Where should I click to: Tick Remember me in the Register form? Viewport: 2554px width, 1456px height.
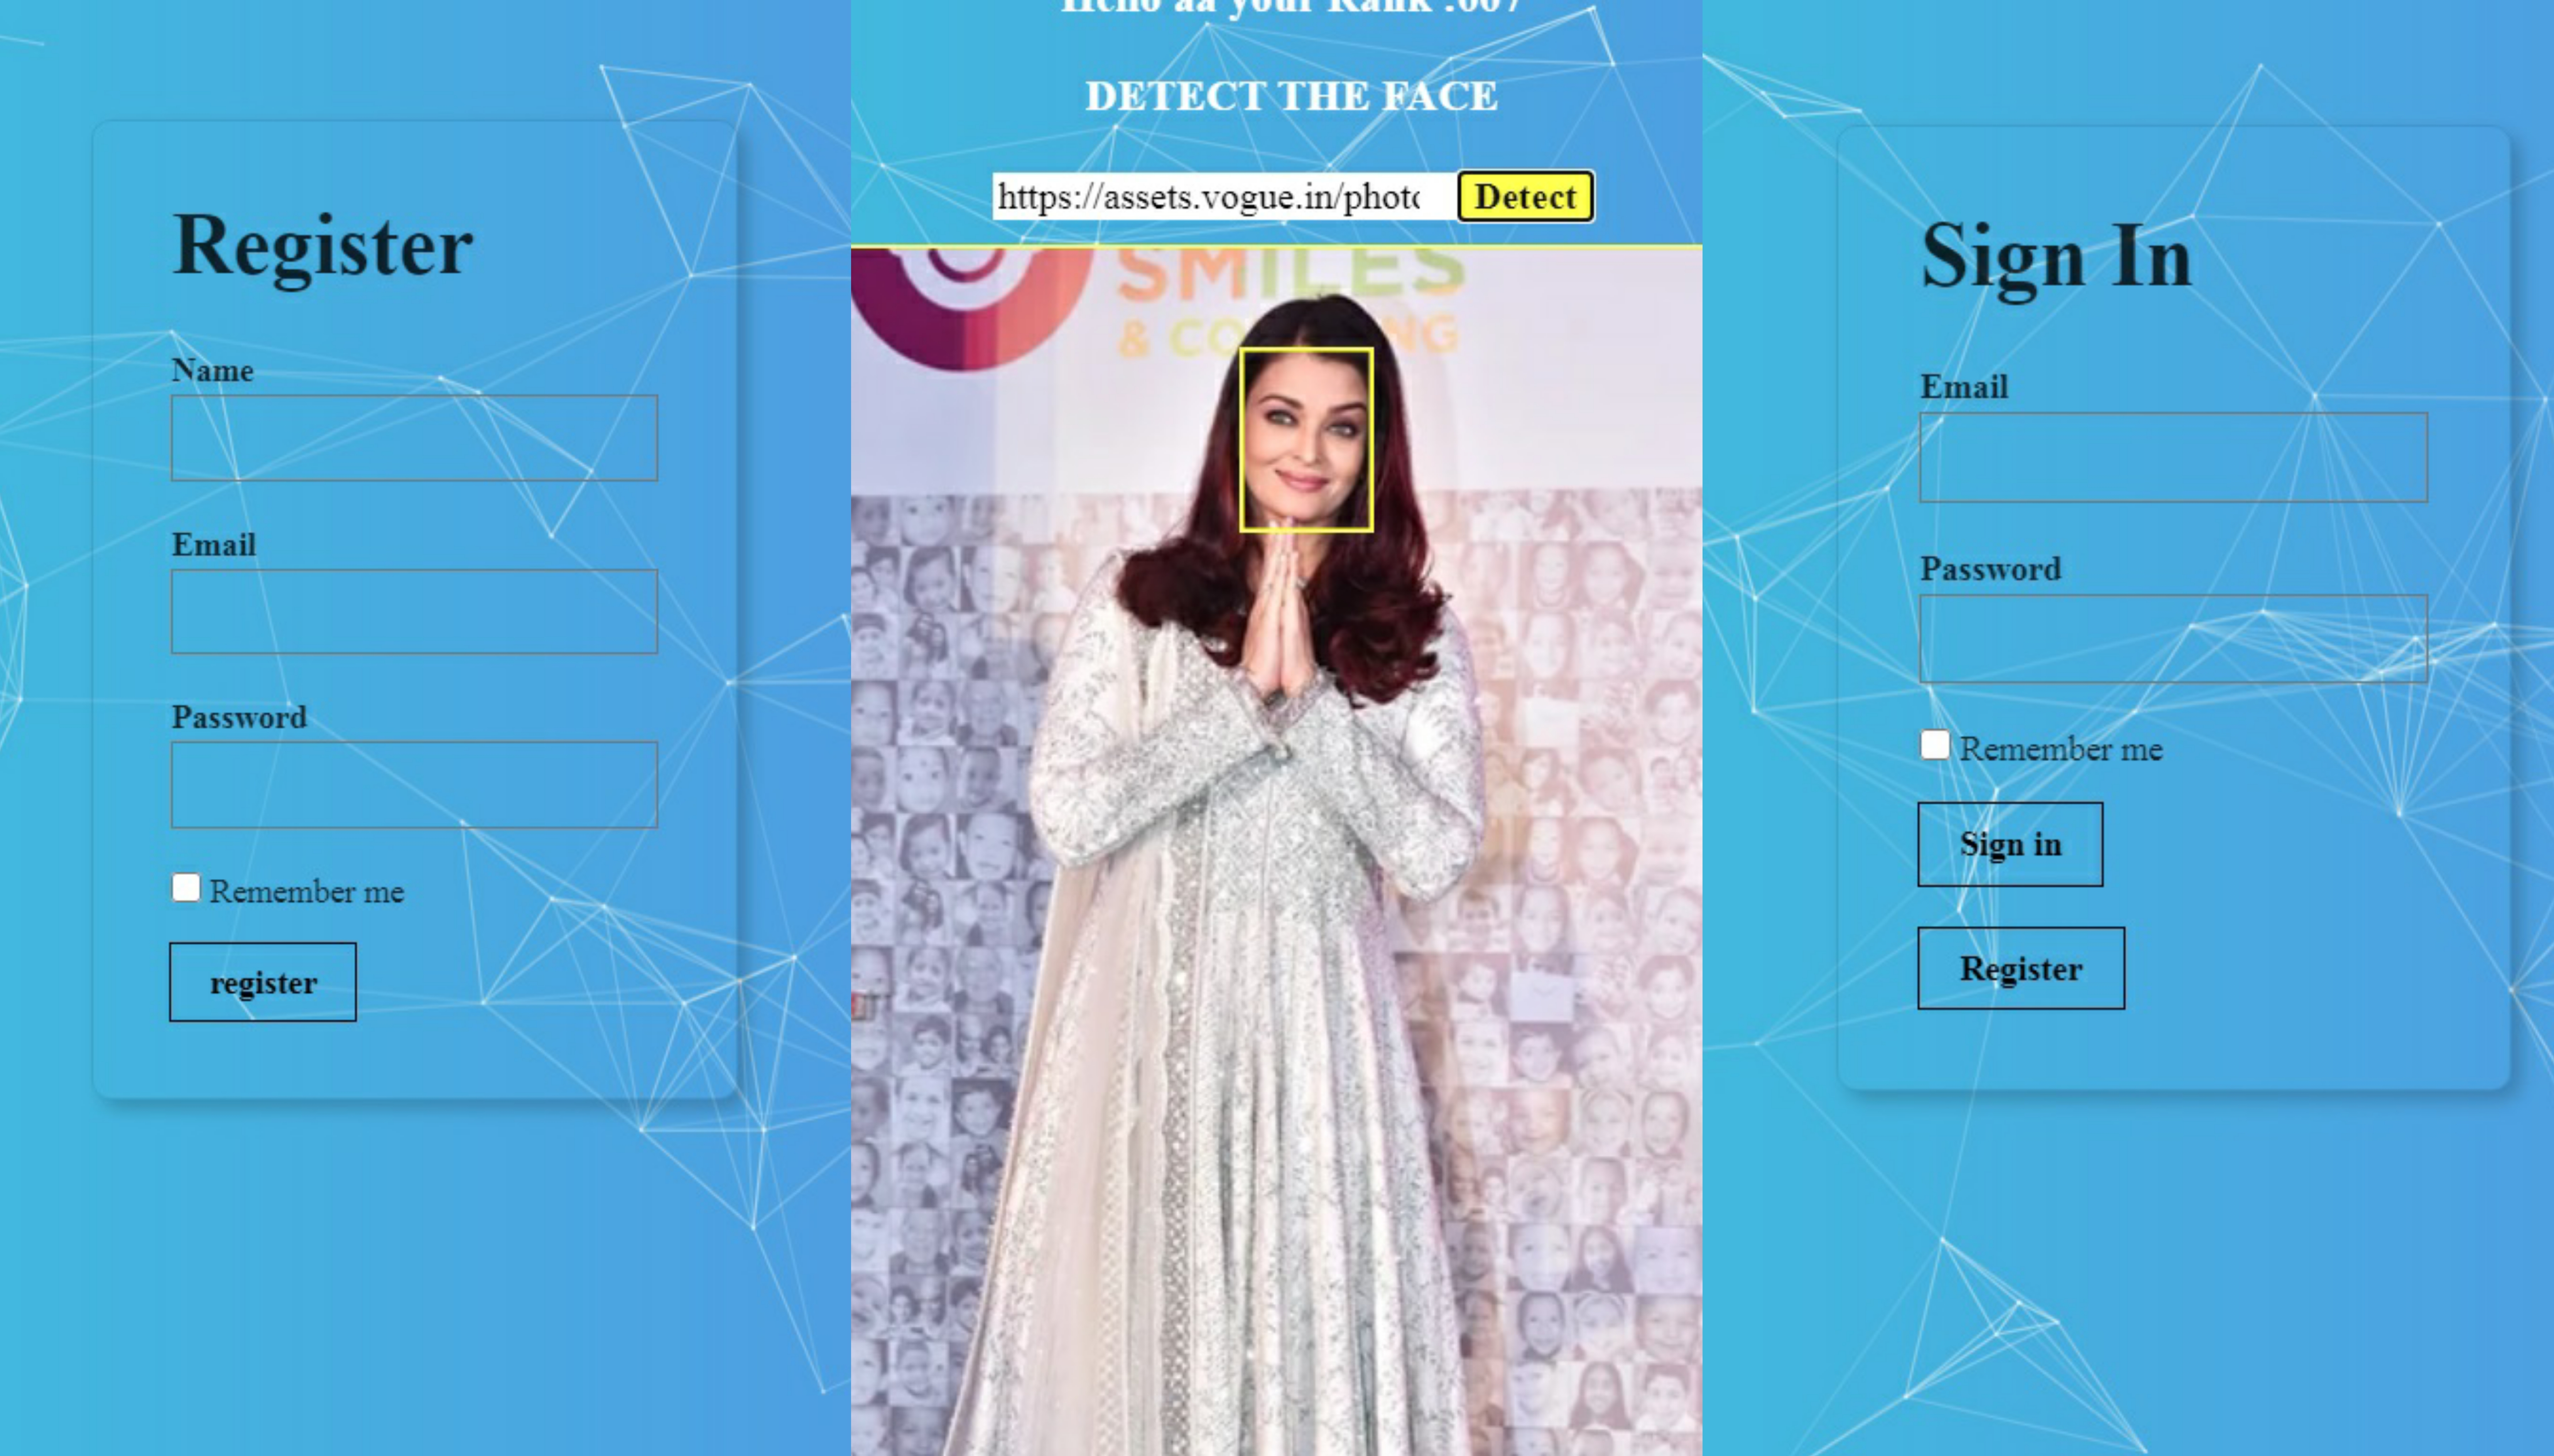point(186,888)
